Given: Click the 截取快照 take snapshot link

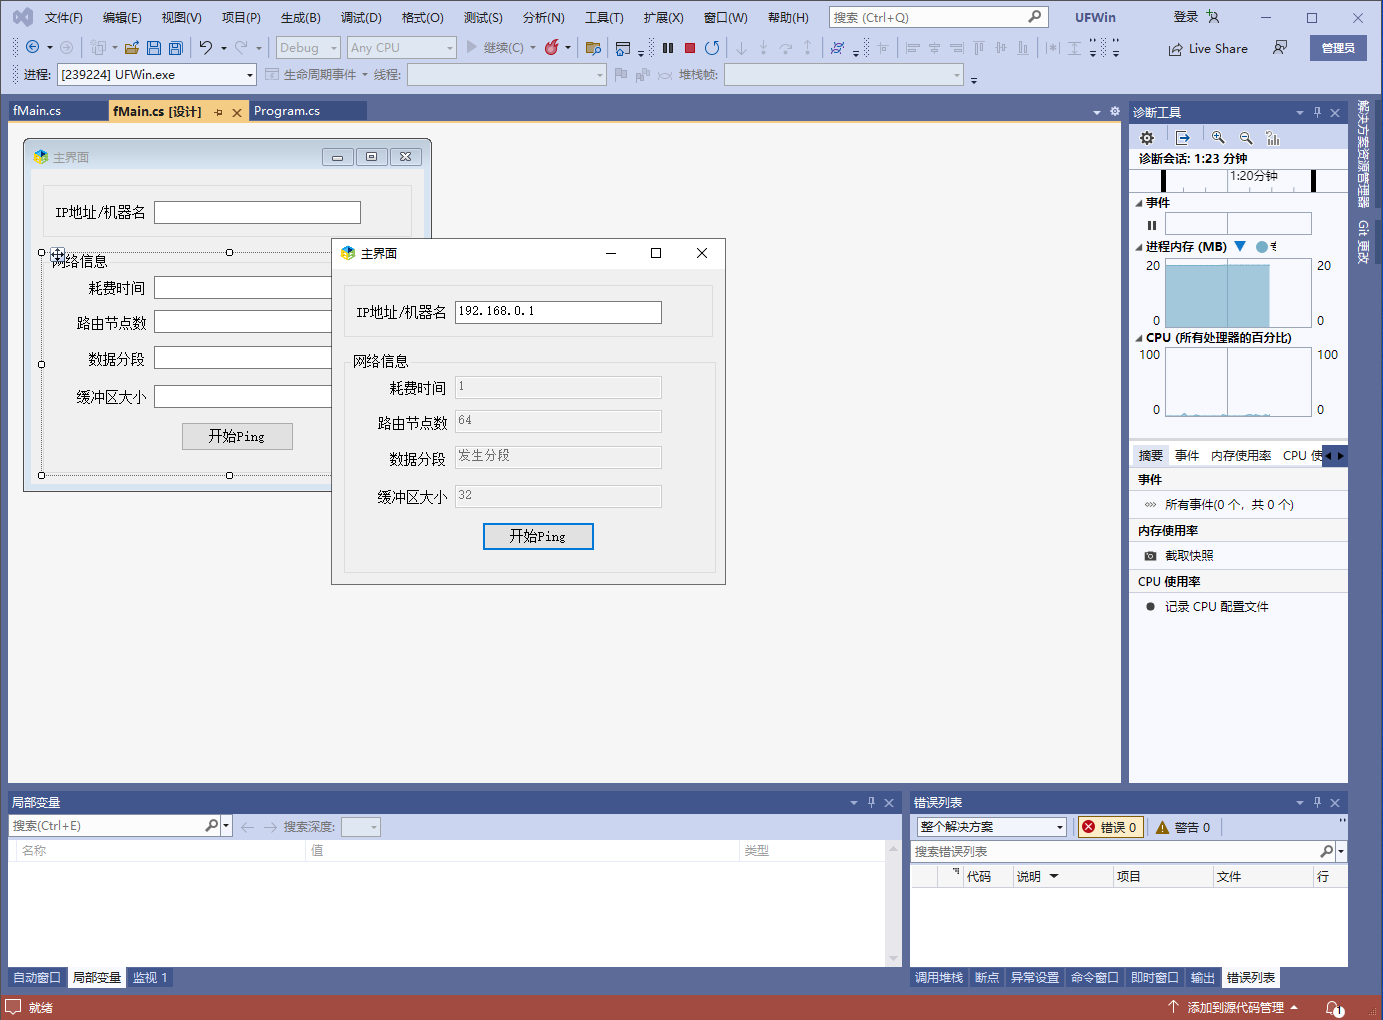Looking at the screenshot, I should [1189, 556].
